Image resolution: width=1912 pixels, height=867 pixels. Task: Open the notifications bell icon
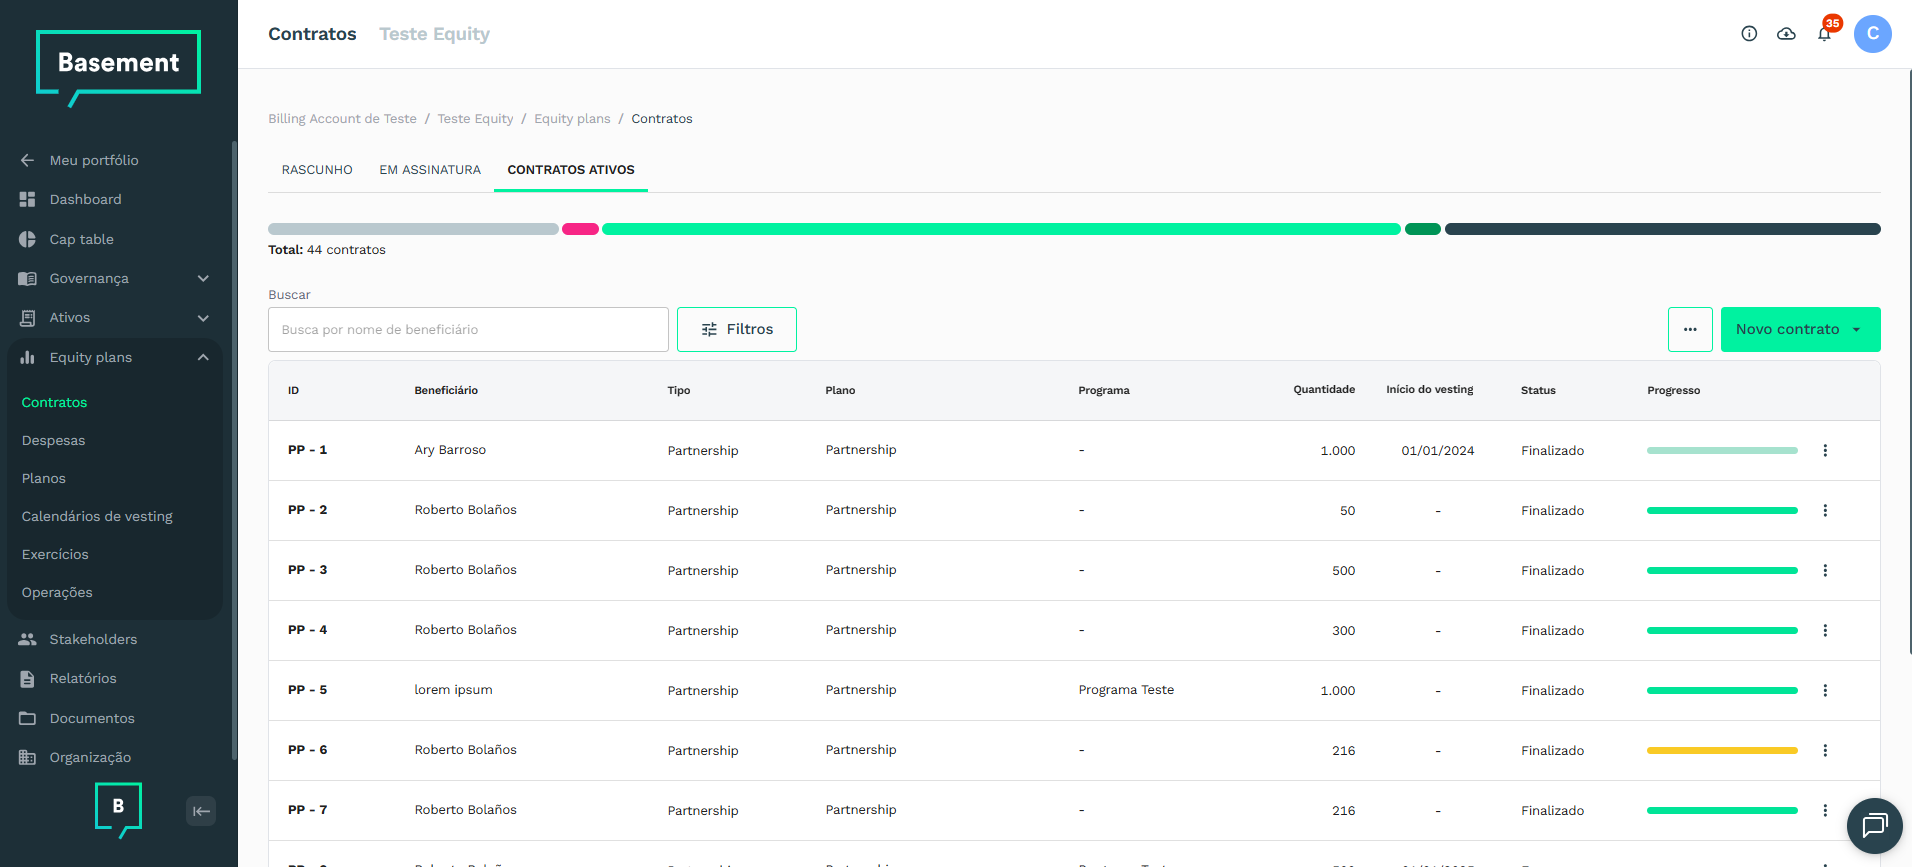(x=1824, y=34)
